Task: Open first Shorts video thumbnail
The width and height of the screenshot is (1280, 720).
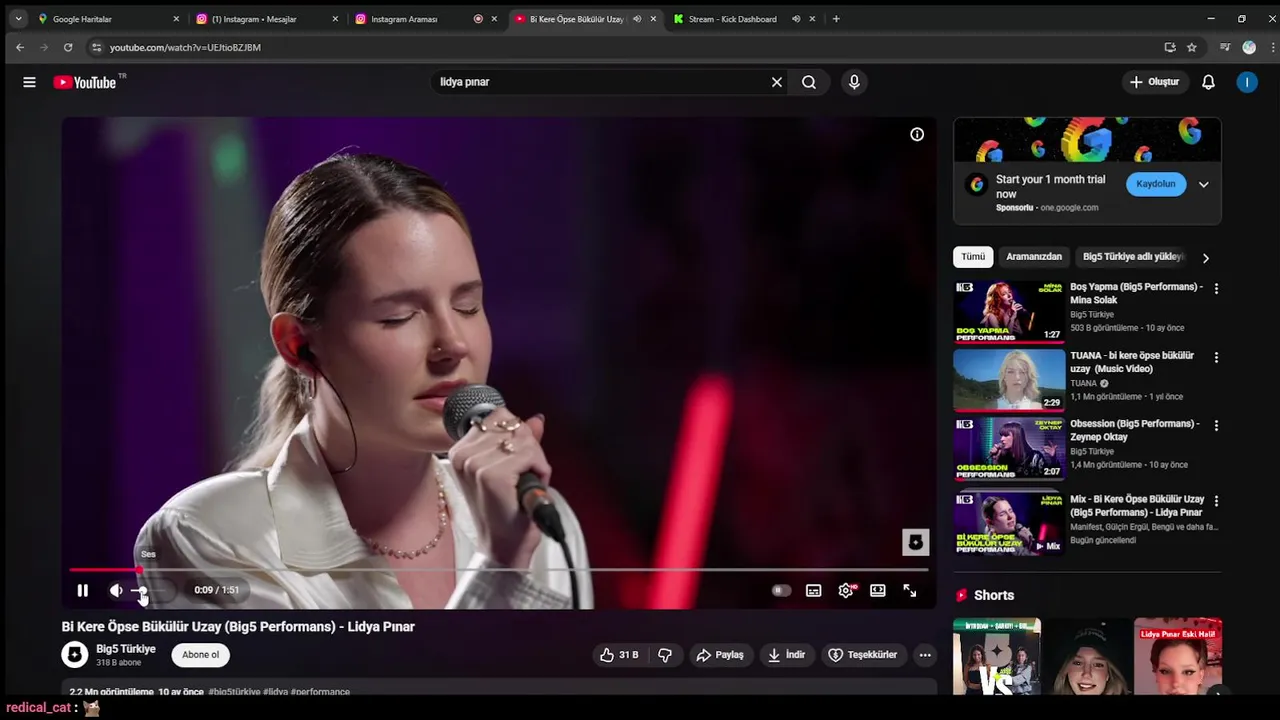Action: (x=996, y=656)
